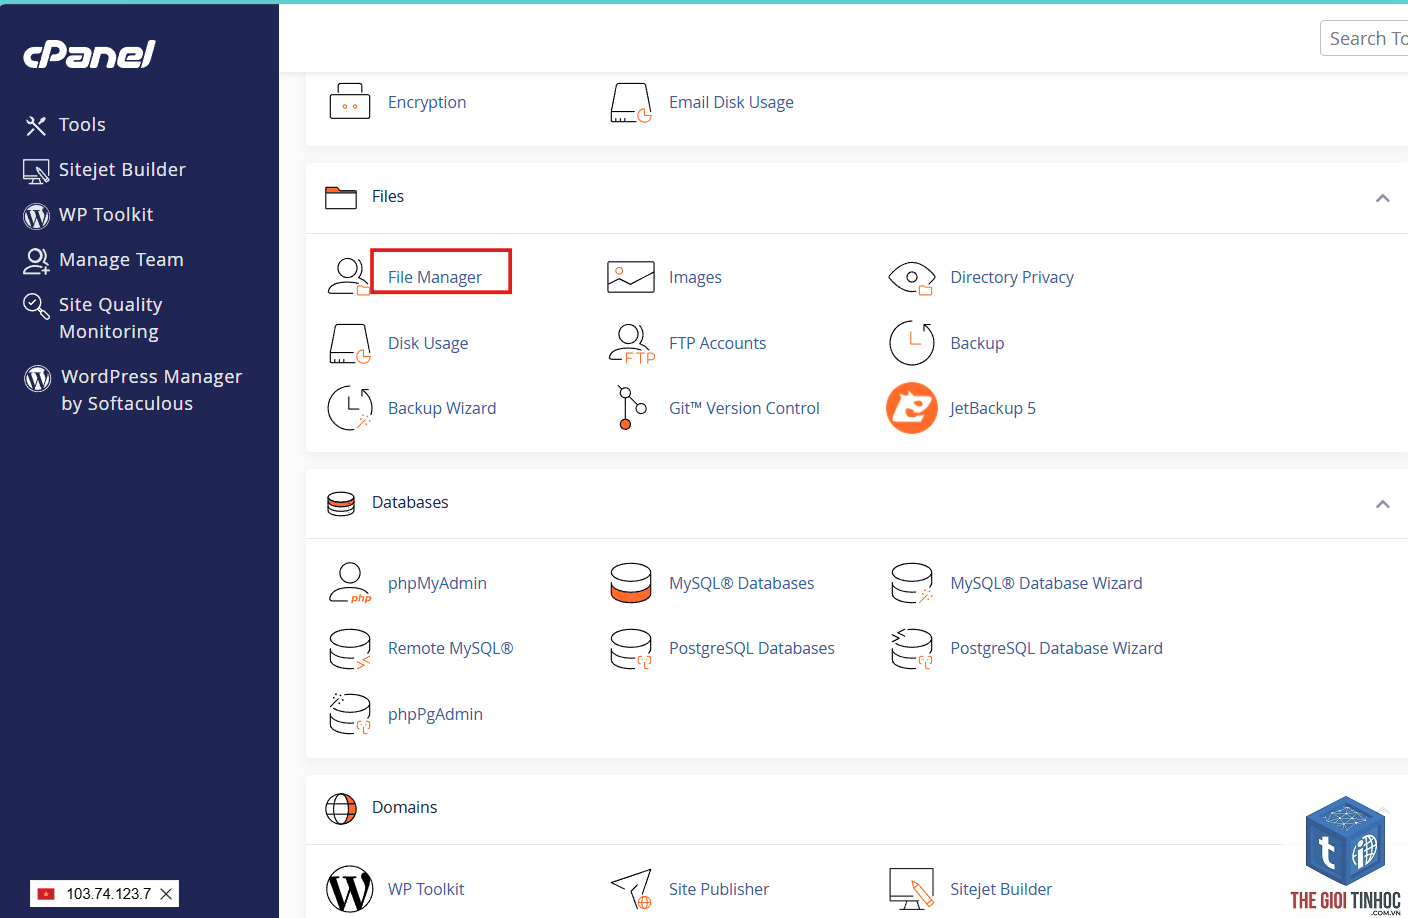Click the Site Publisher paper plane icon
Screen dimensions: 1408x918
[632, 889]
